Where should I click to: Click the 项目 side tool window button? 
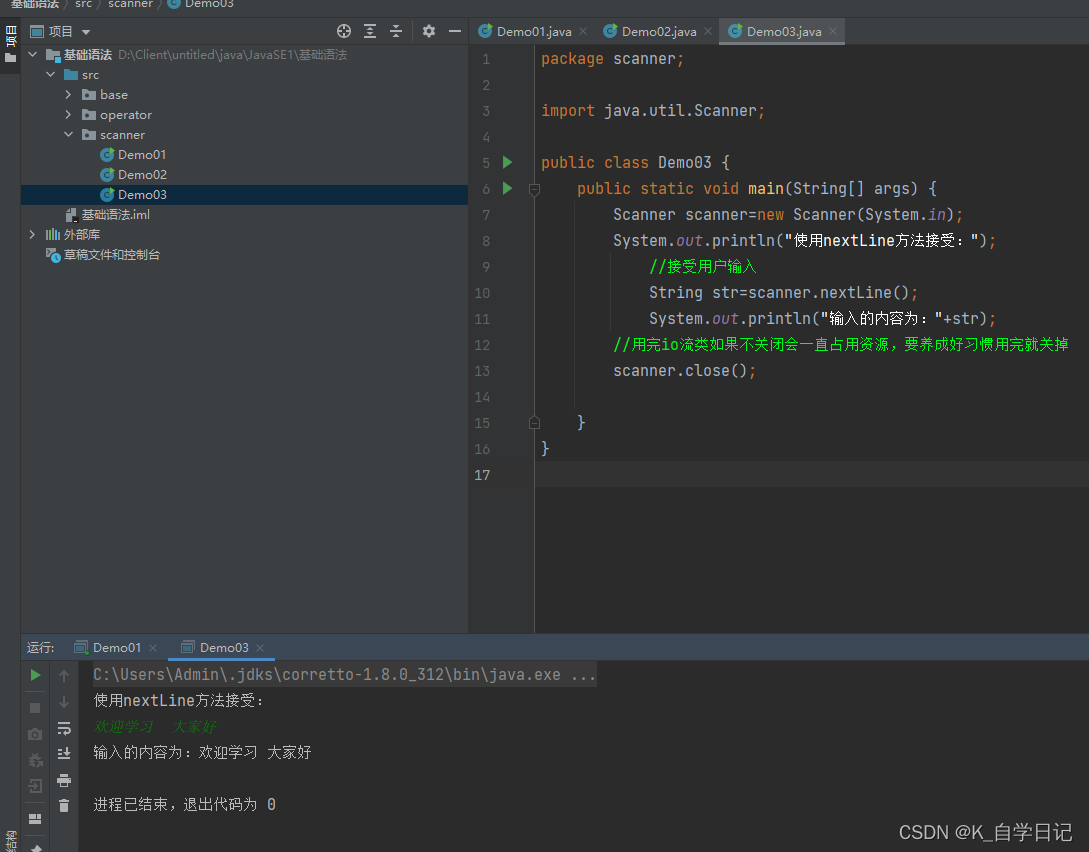coord(10,43)
